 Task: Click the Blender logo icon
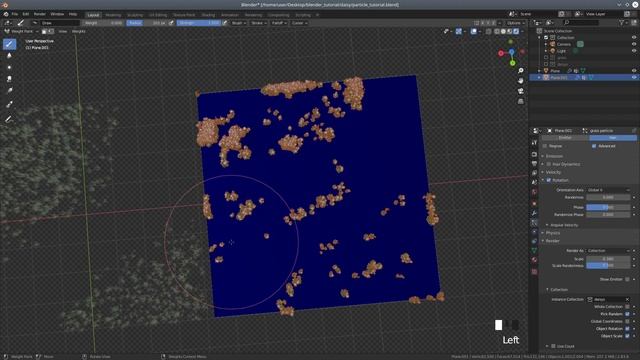pos(6,14)
